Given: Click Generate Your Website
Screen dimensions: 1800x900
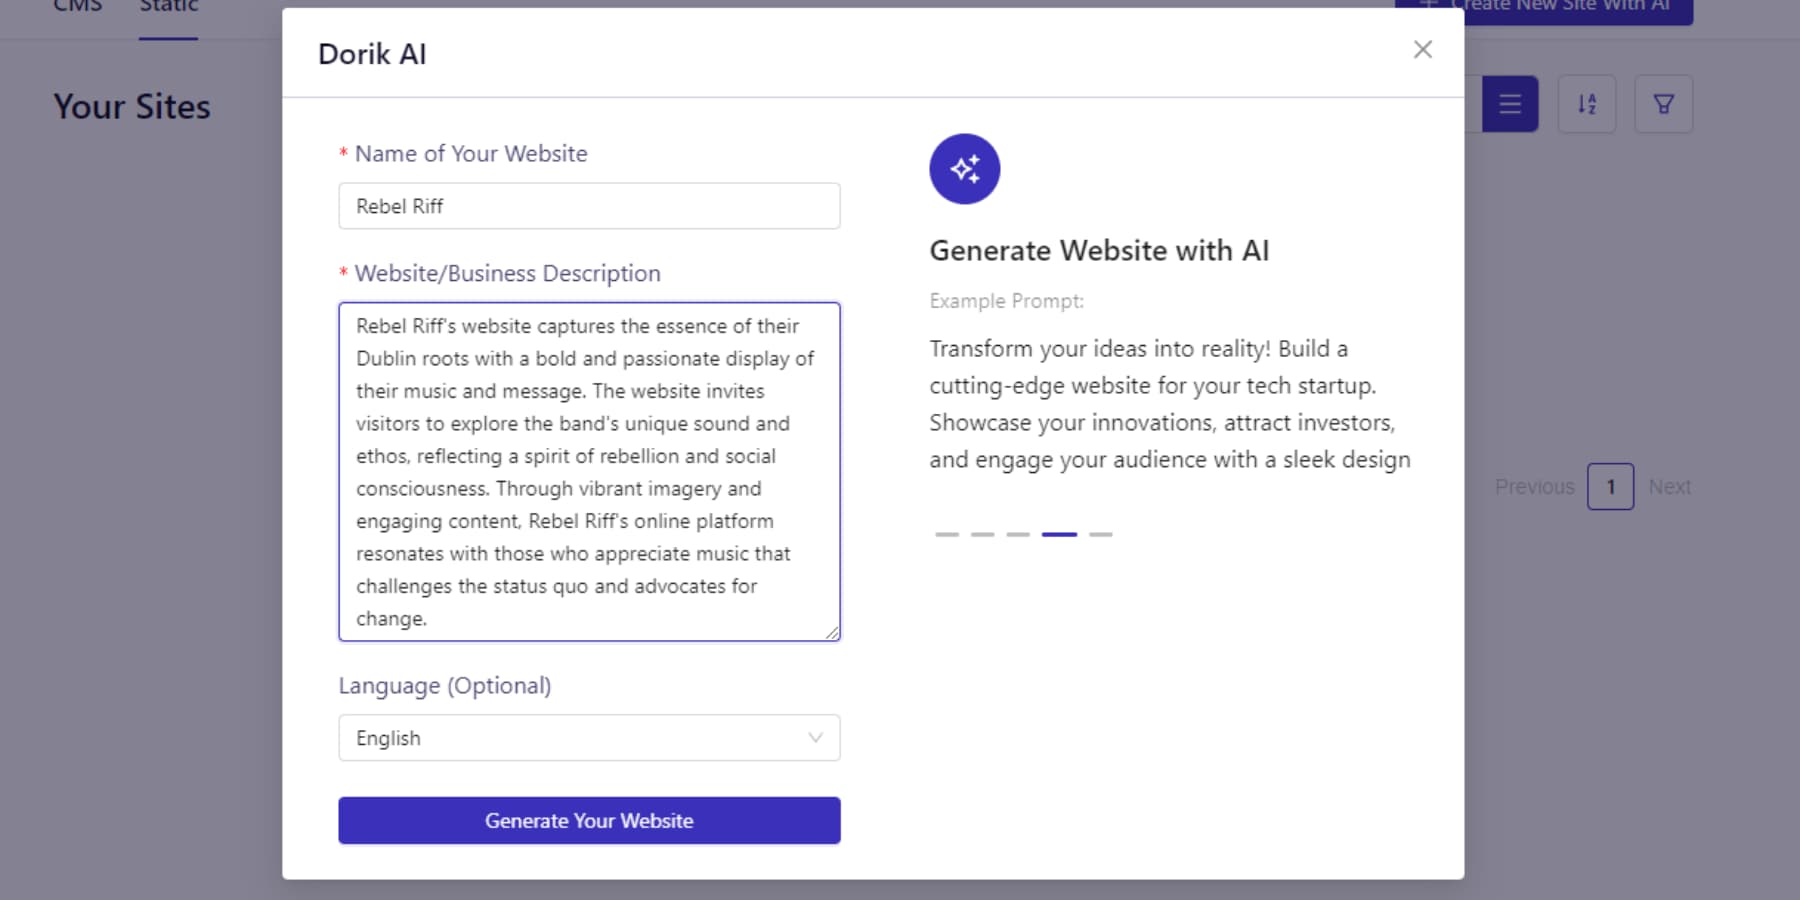Looking at the screenshot, I should coord(589,820).
